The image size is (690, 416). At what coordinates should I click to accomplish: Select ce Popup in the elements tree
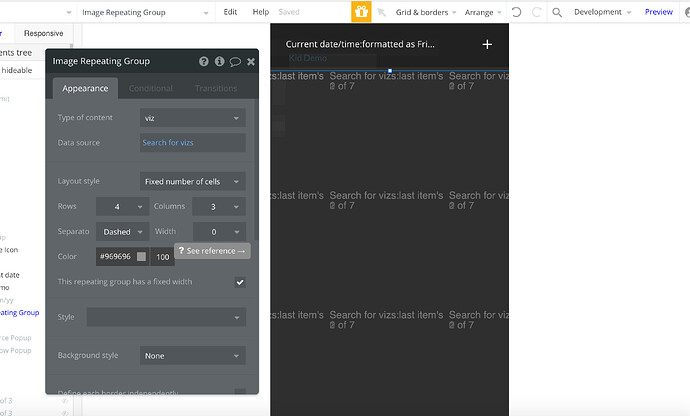15,338
